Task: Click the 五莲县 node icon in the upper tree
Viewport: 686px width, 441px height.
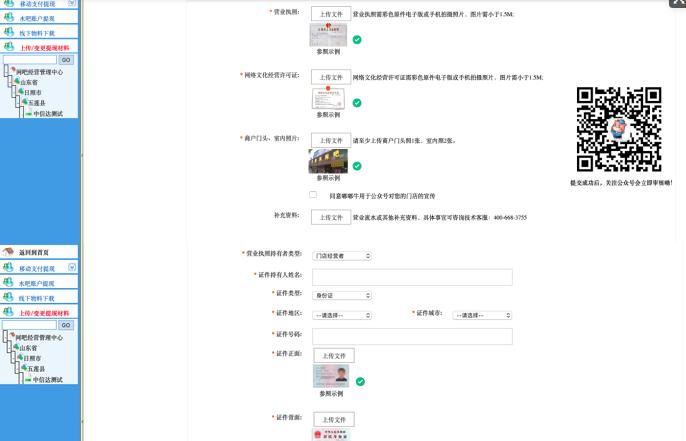Action: 25,102
